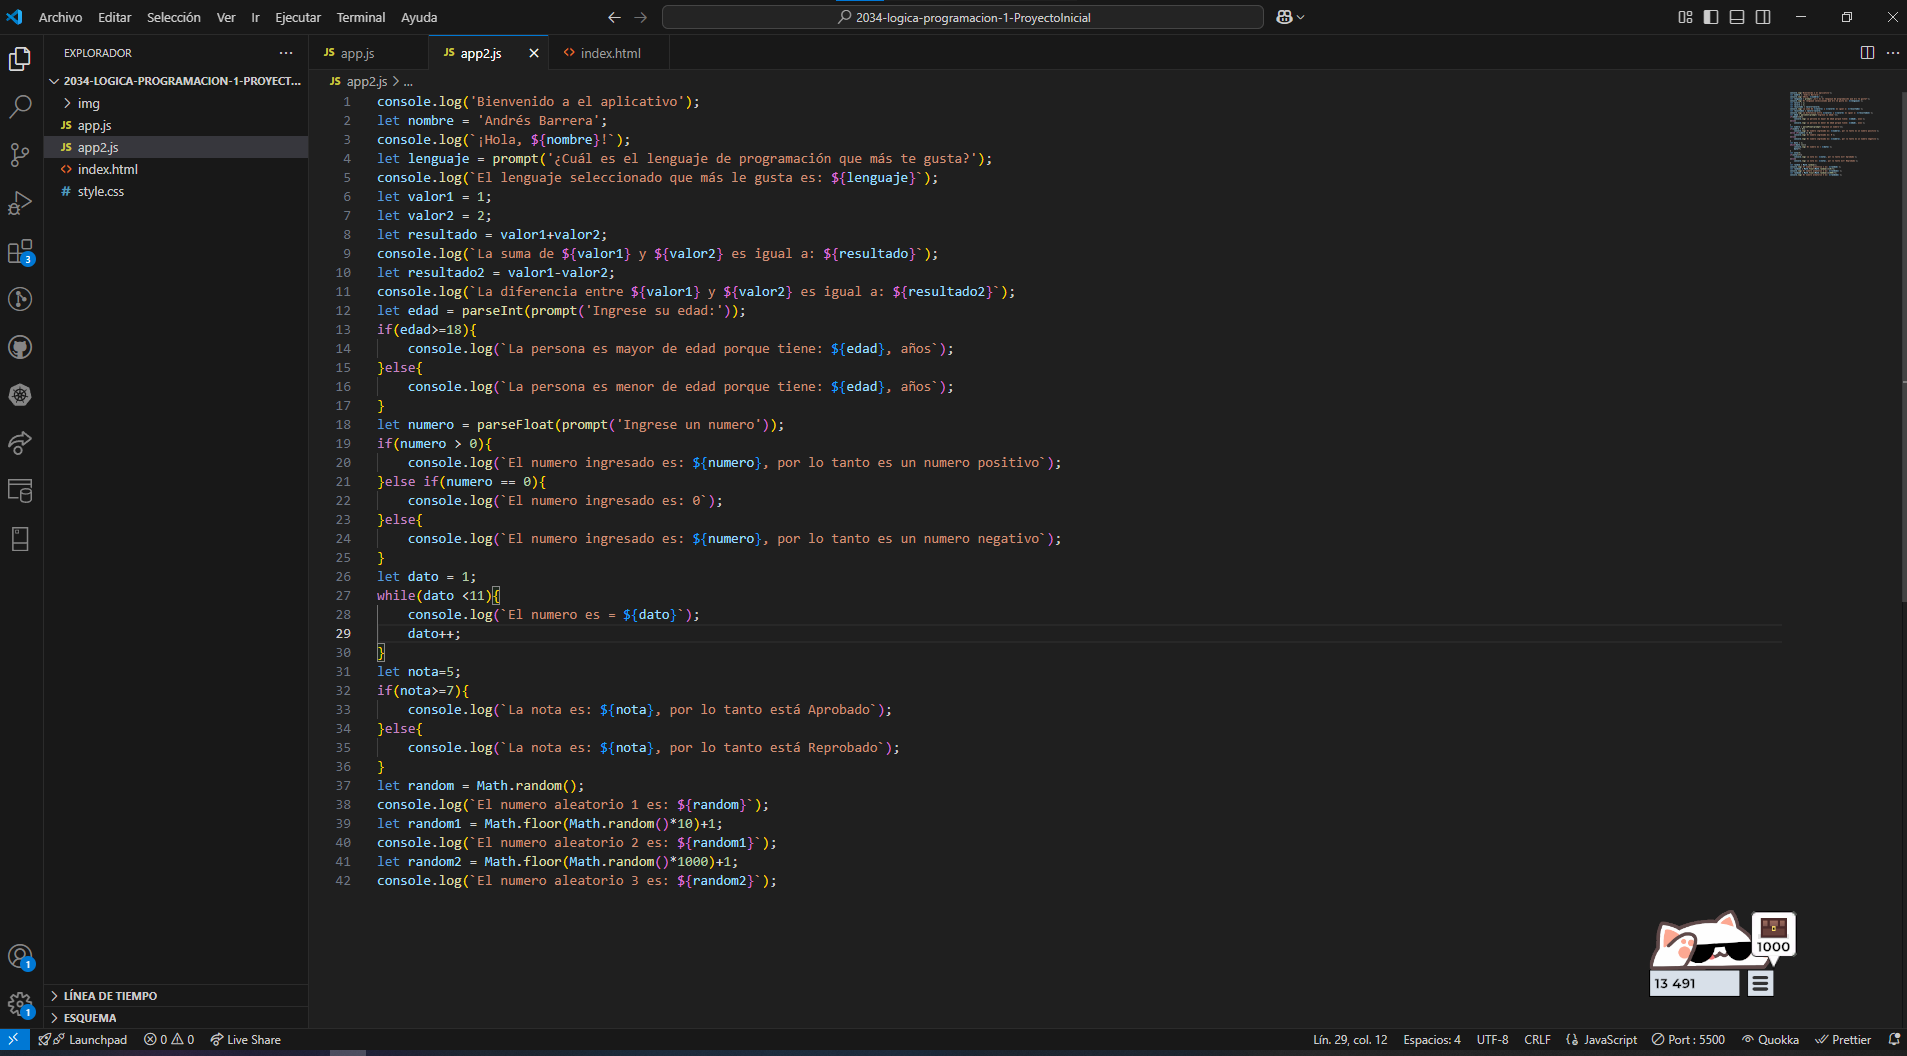
Task: Open errors and warnings count
Action: (169, 1040)
